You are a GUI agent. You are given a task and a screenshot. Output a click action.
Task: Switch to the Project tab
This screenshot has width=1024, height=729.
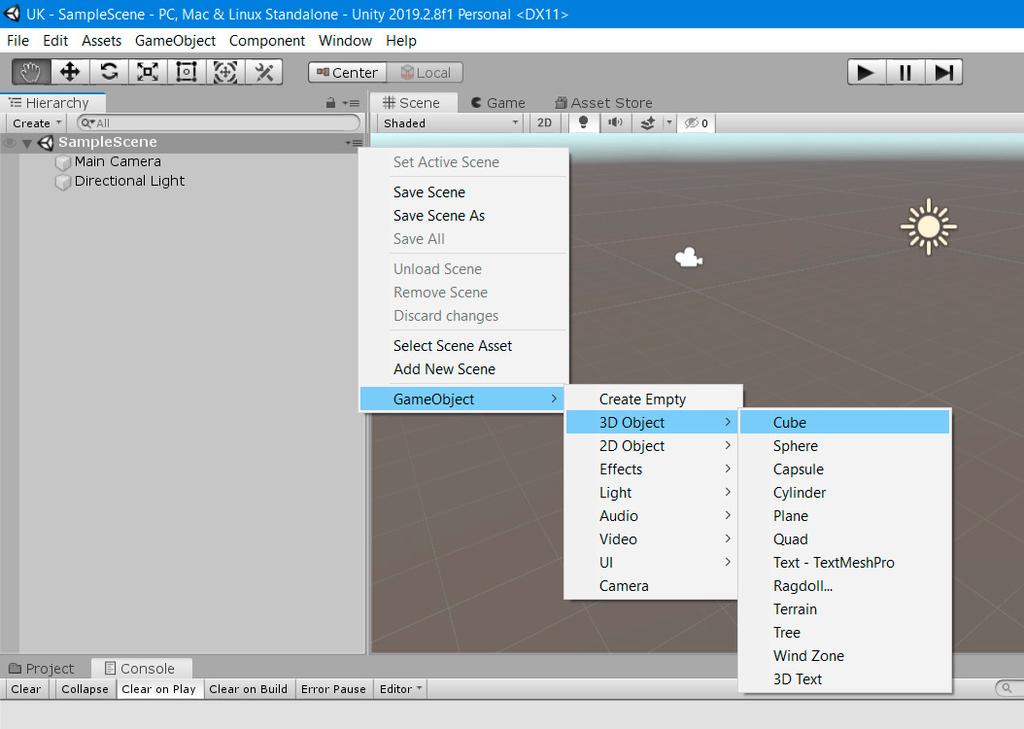click(41, 668)
